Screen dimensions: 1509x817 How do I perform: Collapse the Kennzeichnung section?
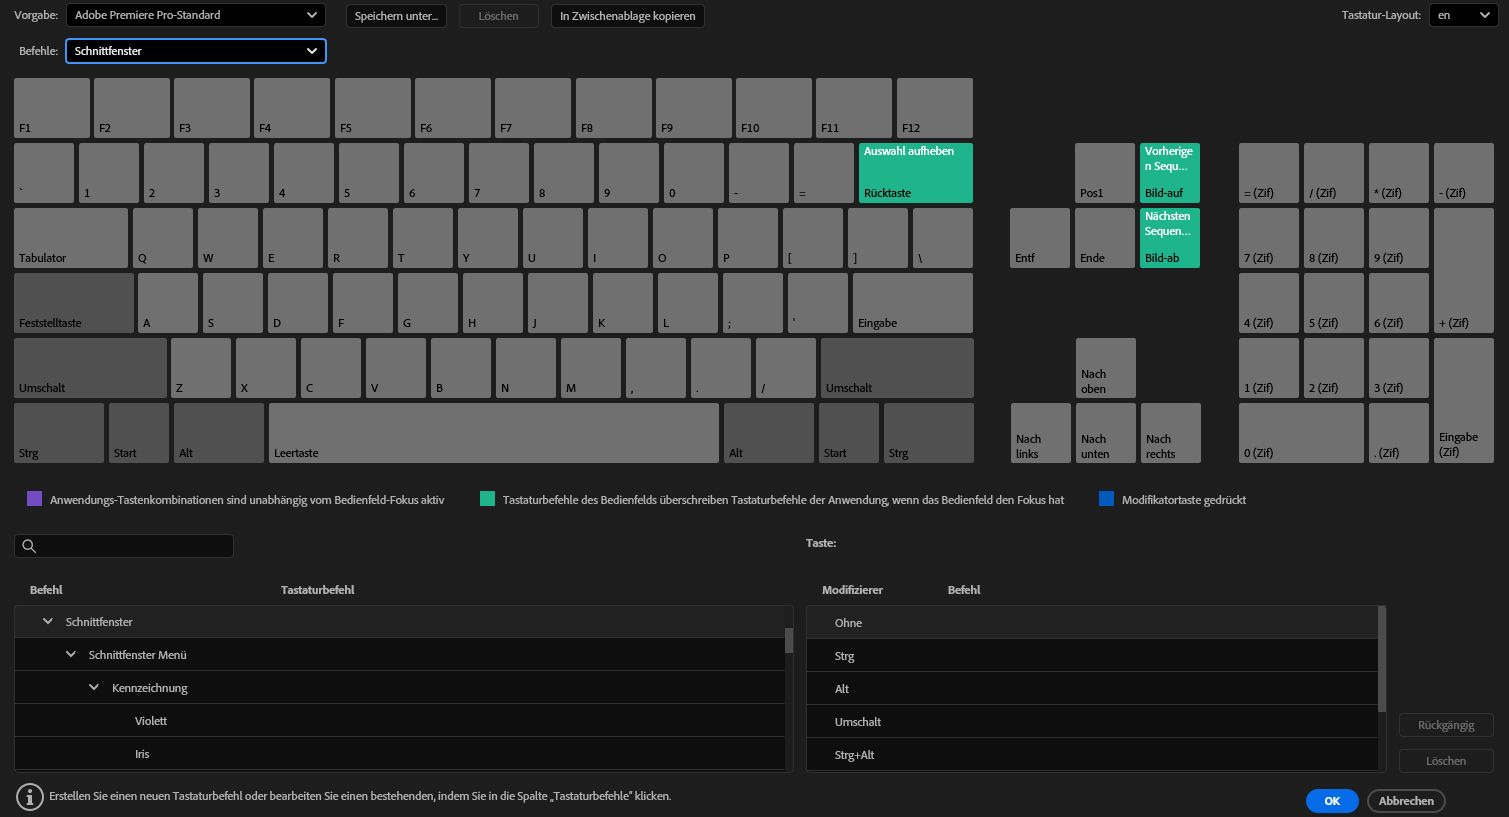point(94,687)
